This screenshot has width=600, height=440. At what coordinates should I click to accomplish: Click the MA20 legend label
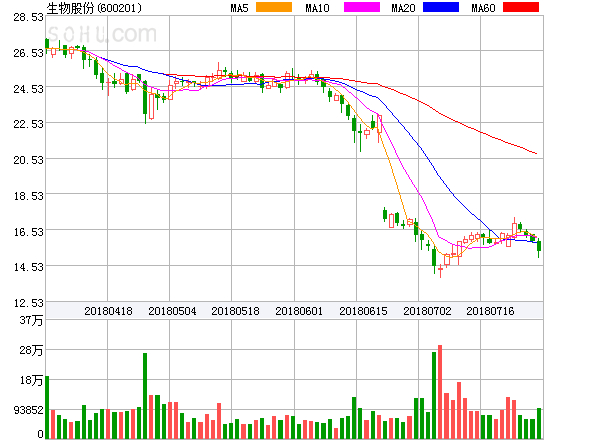pos(403,8)
